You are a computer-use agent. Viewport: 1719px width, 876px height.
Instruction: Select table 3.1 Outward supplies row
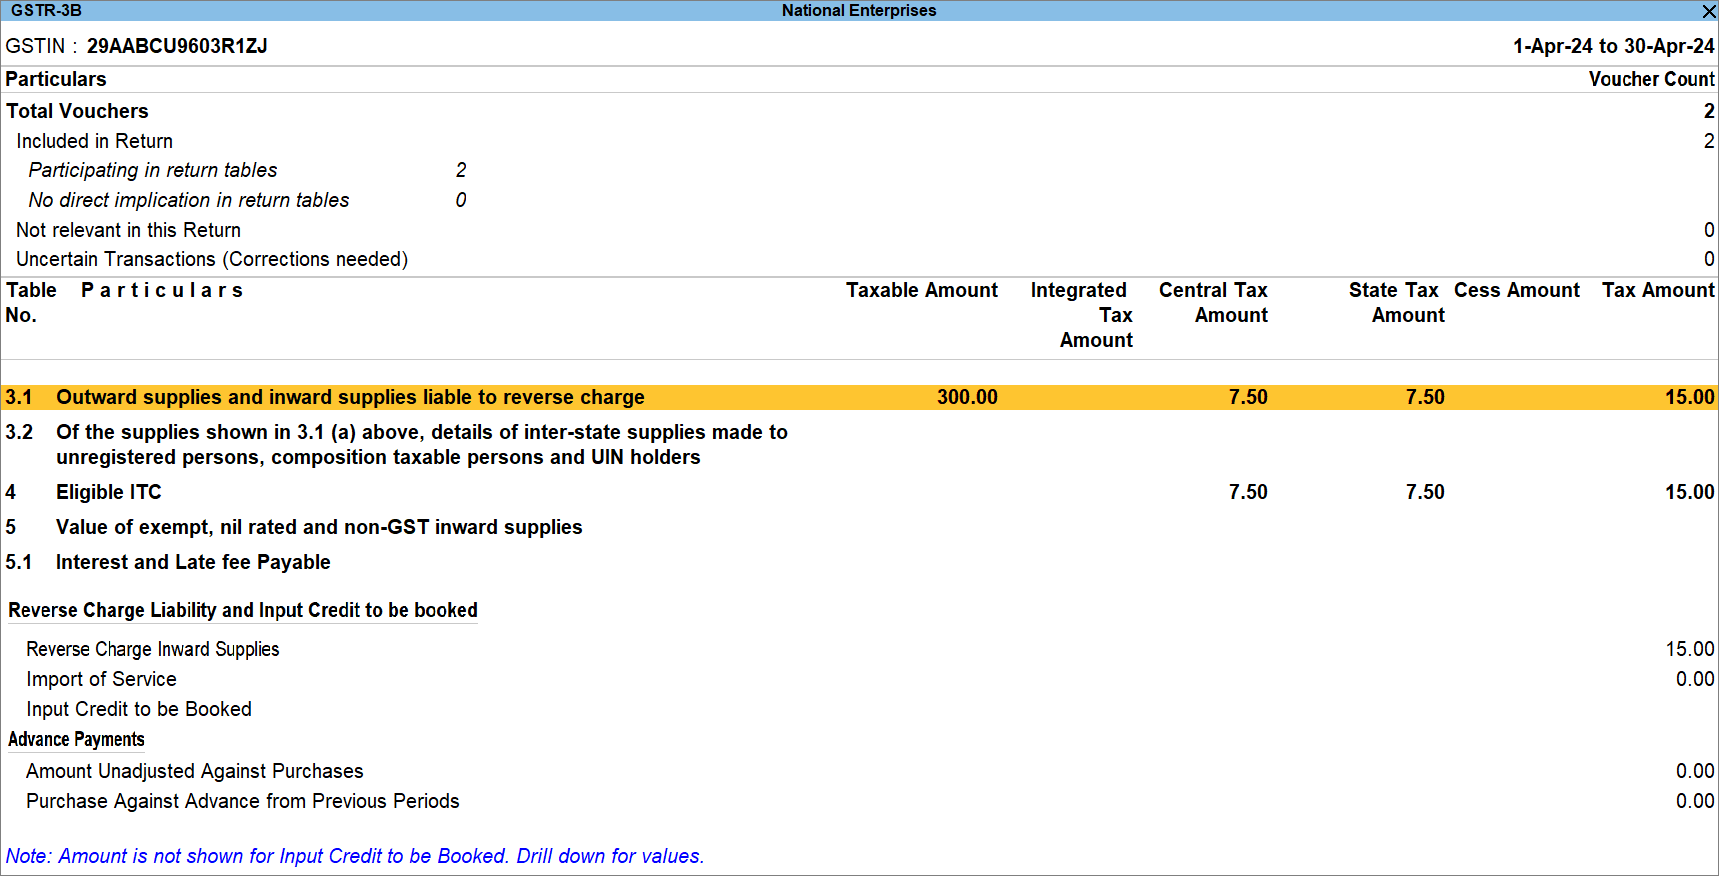[350, 397]
